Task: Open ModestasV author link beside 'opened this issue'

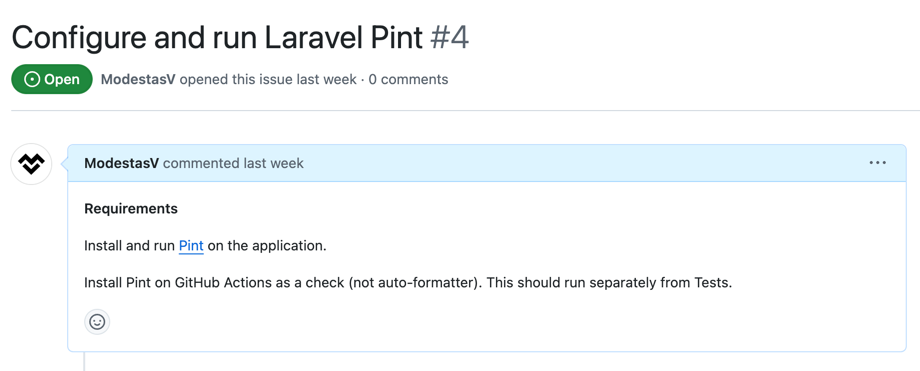Action: click(138, 79)
